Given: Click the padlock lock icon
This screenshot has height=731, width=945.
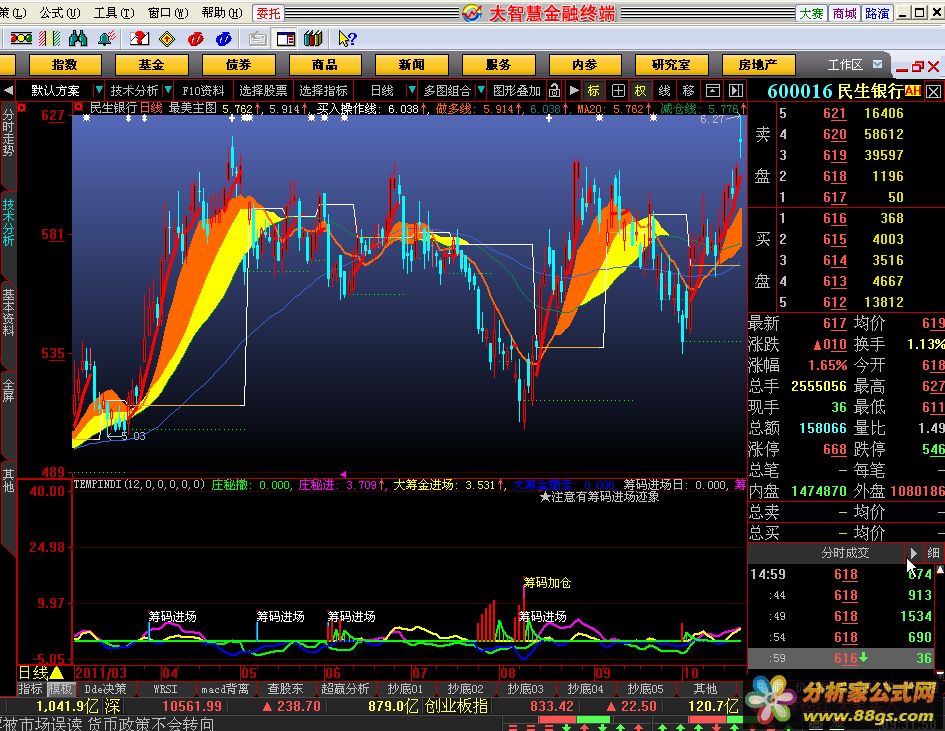Looking at the screenshot, I should (554, 90).
